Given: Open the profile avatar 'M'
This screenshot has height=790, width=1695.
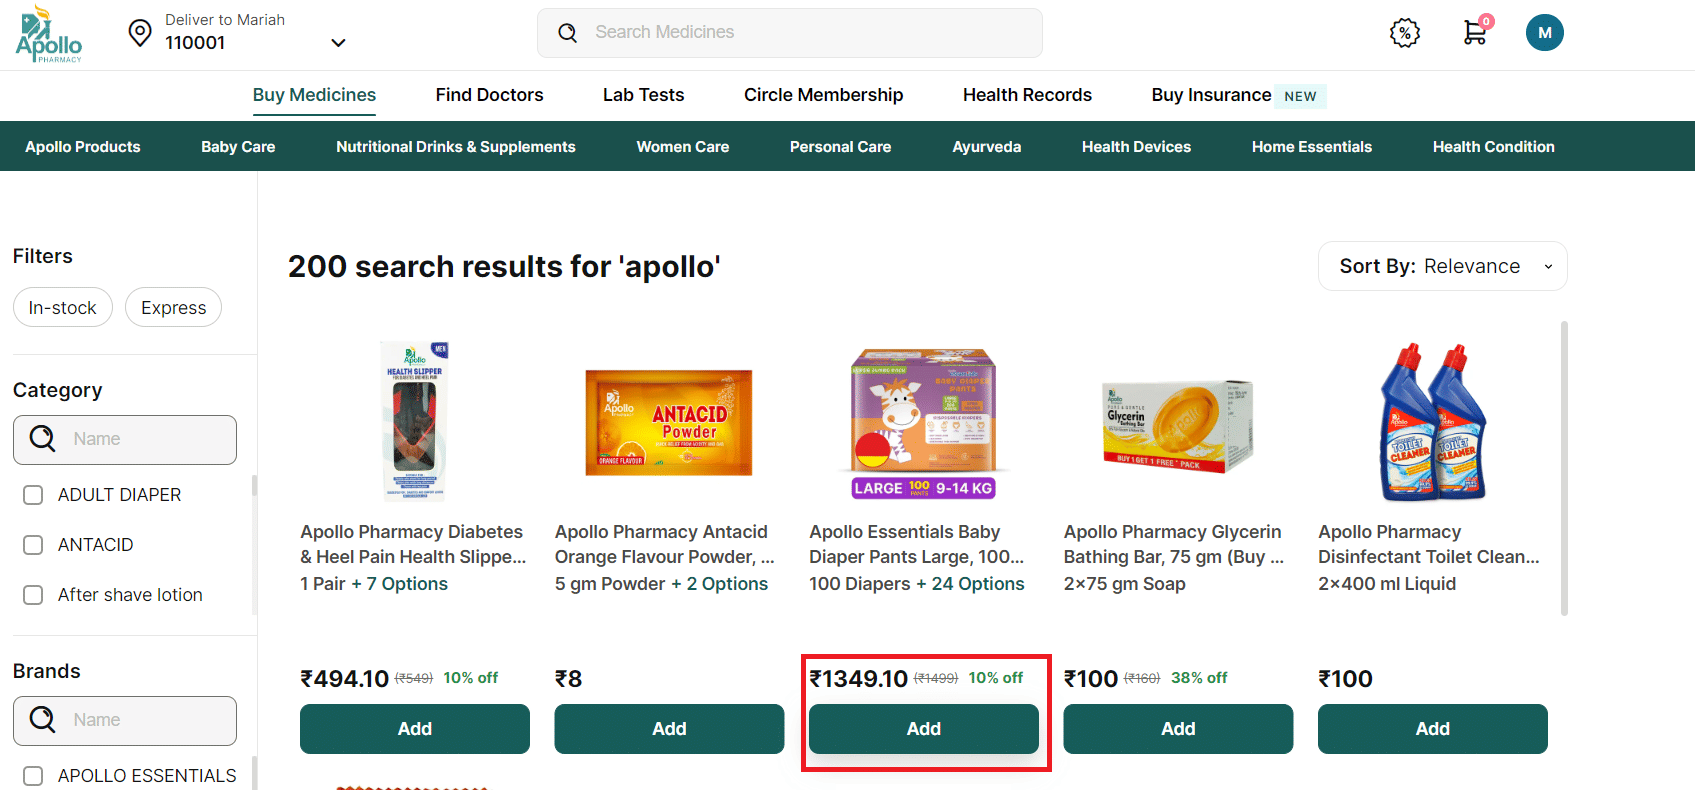Looking at the screenshot, I should click(1544, 33).
